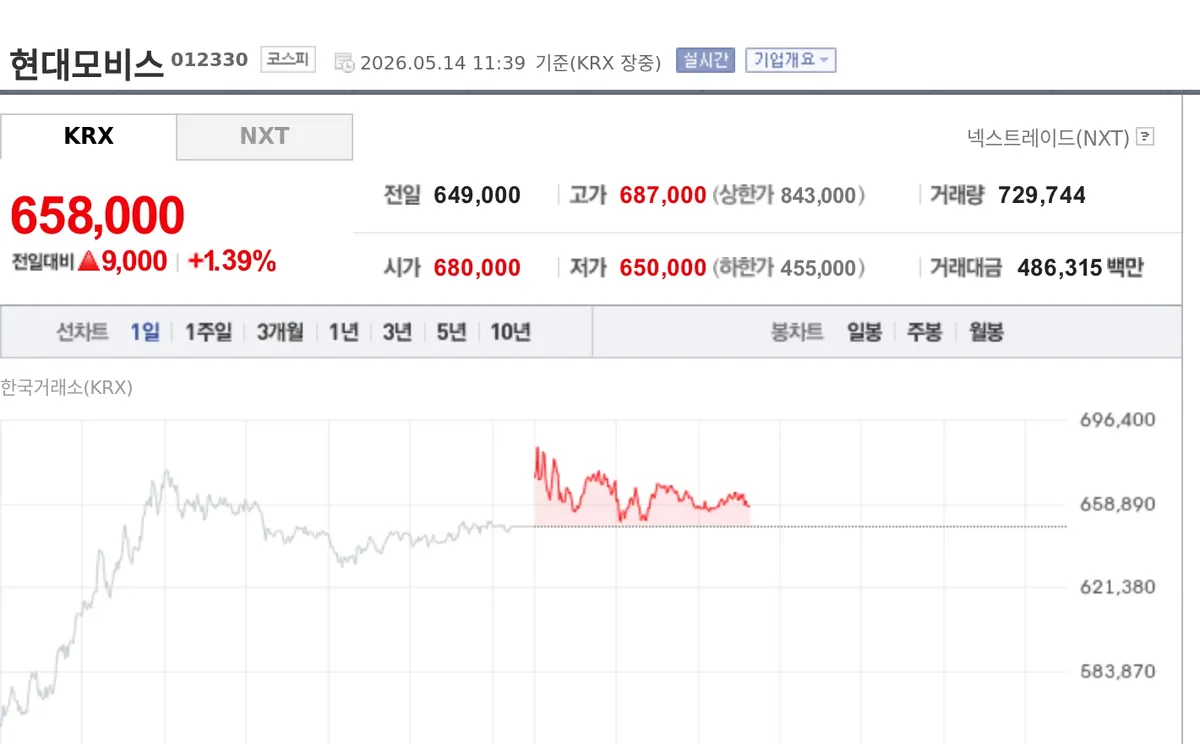View the 주봉 weekly candle chart
The image size is (1200, 744).
[x=925, y=332]
